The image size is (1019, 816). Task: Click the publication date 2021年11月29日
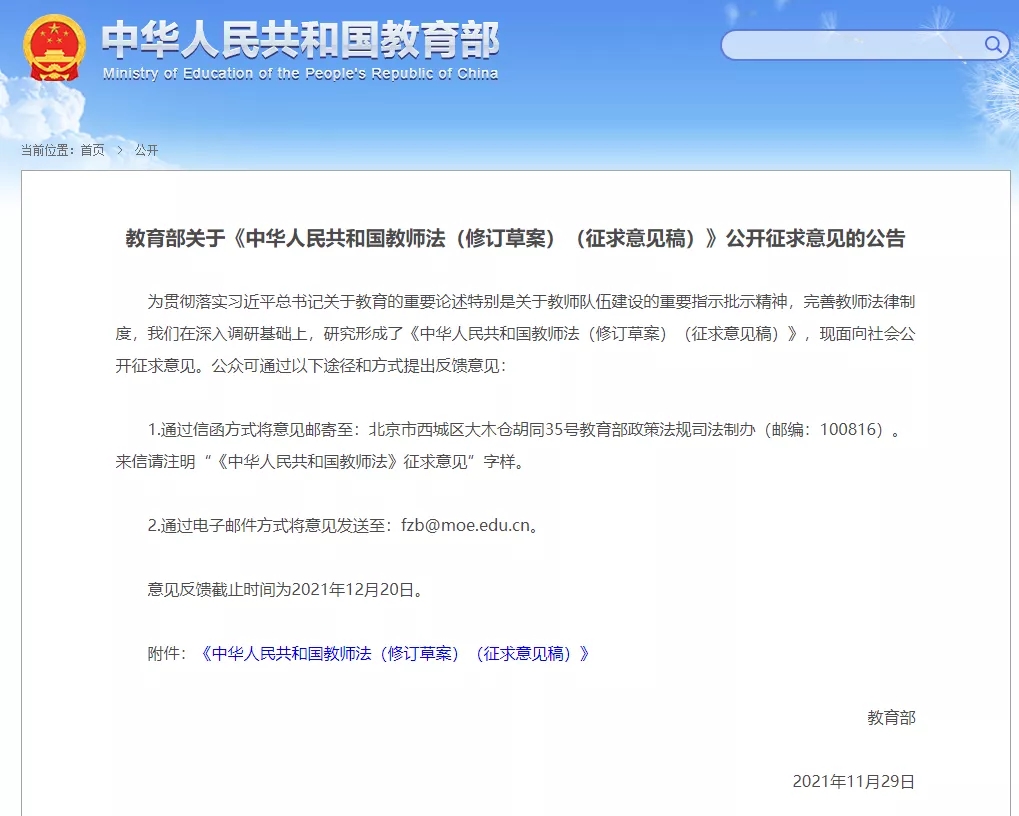coord(853,782)
